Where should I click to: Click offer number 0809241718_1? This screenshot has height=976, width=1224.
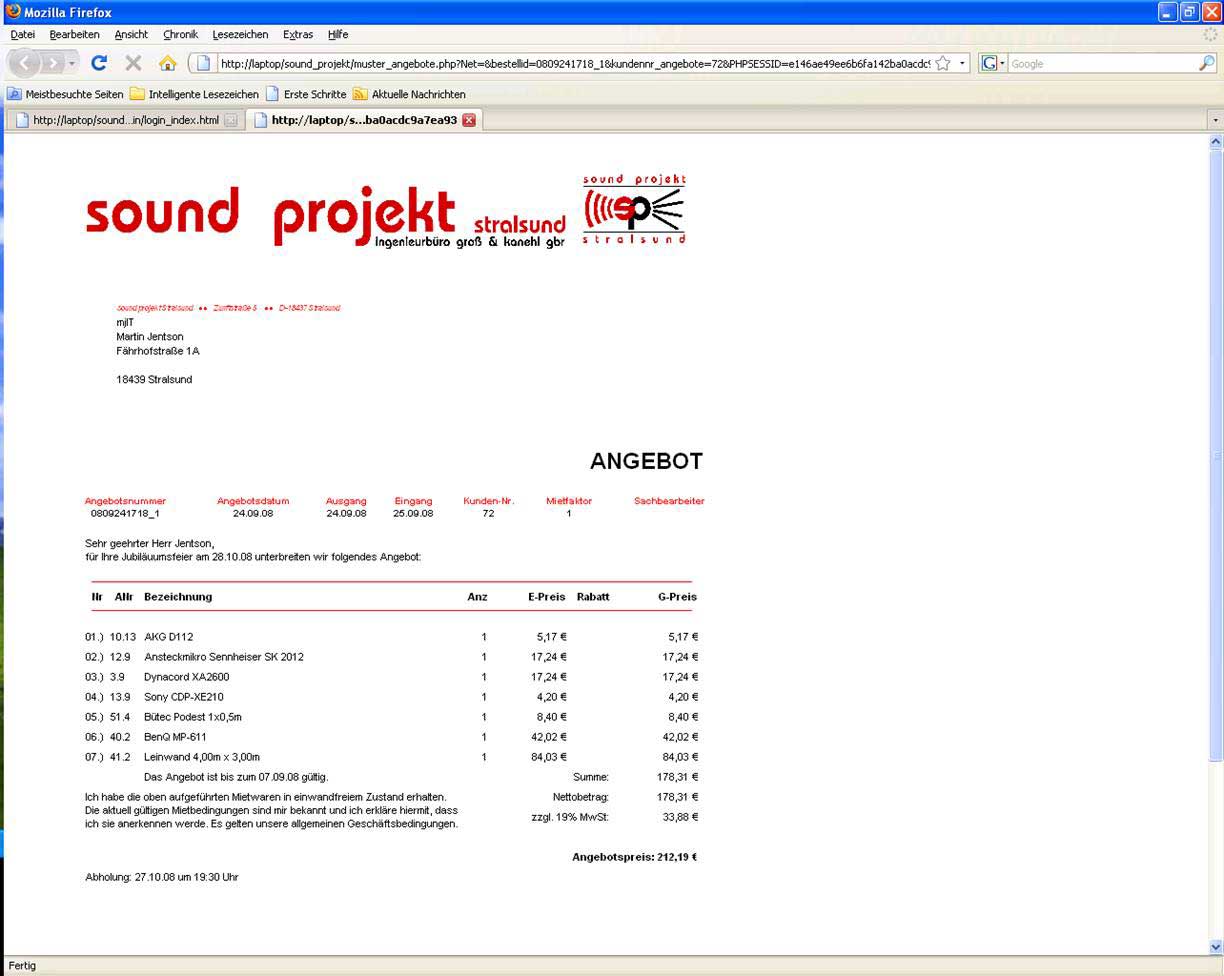[125, 513]
